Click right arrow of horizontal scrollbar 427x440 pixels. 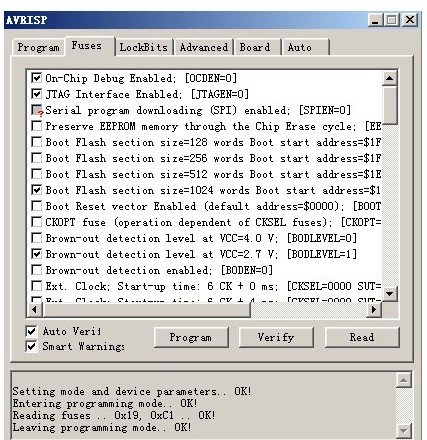374,310
